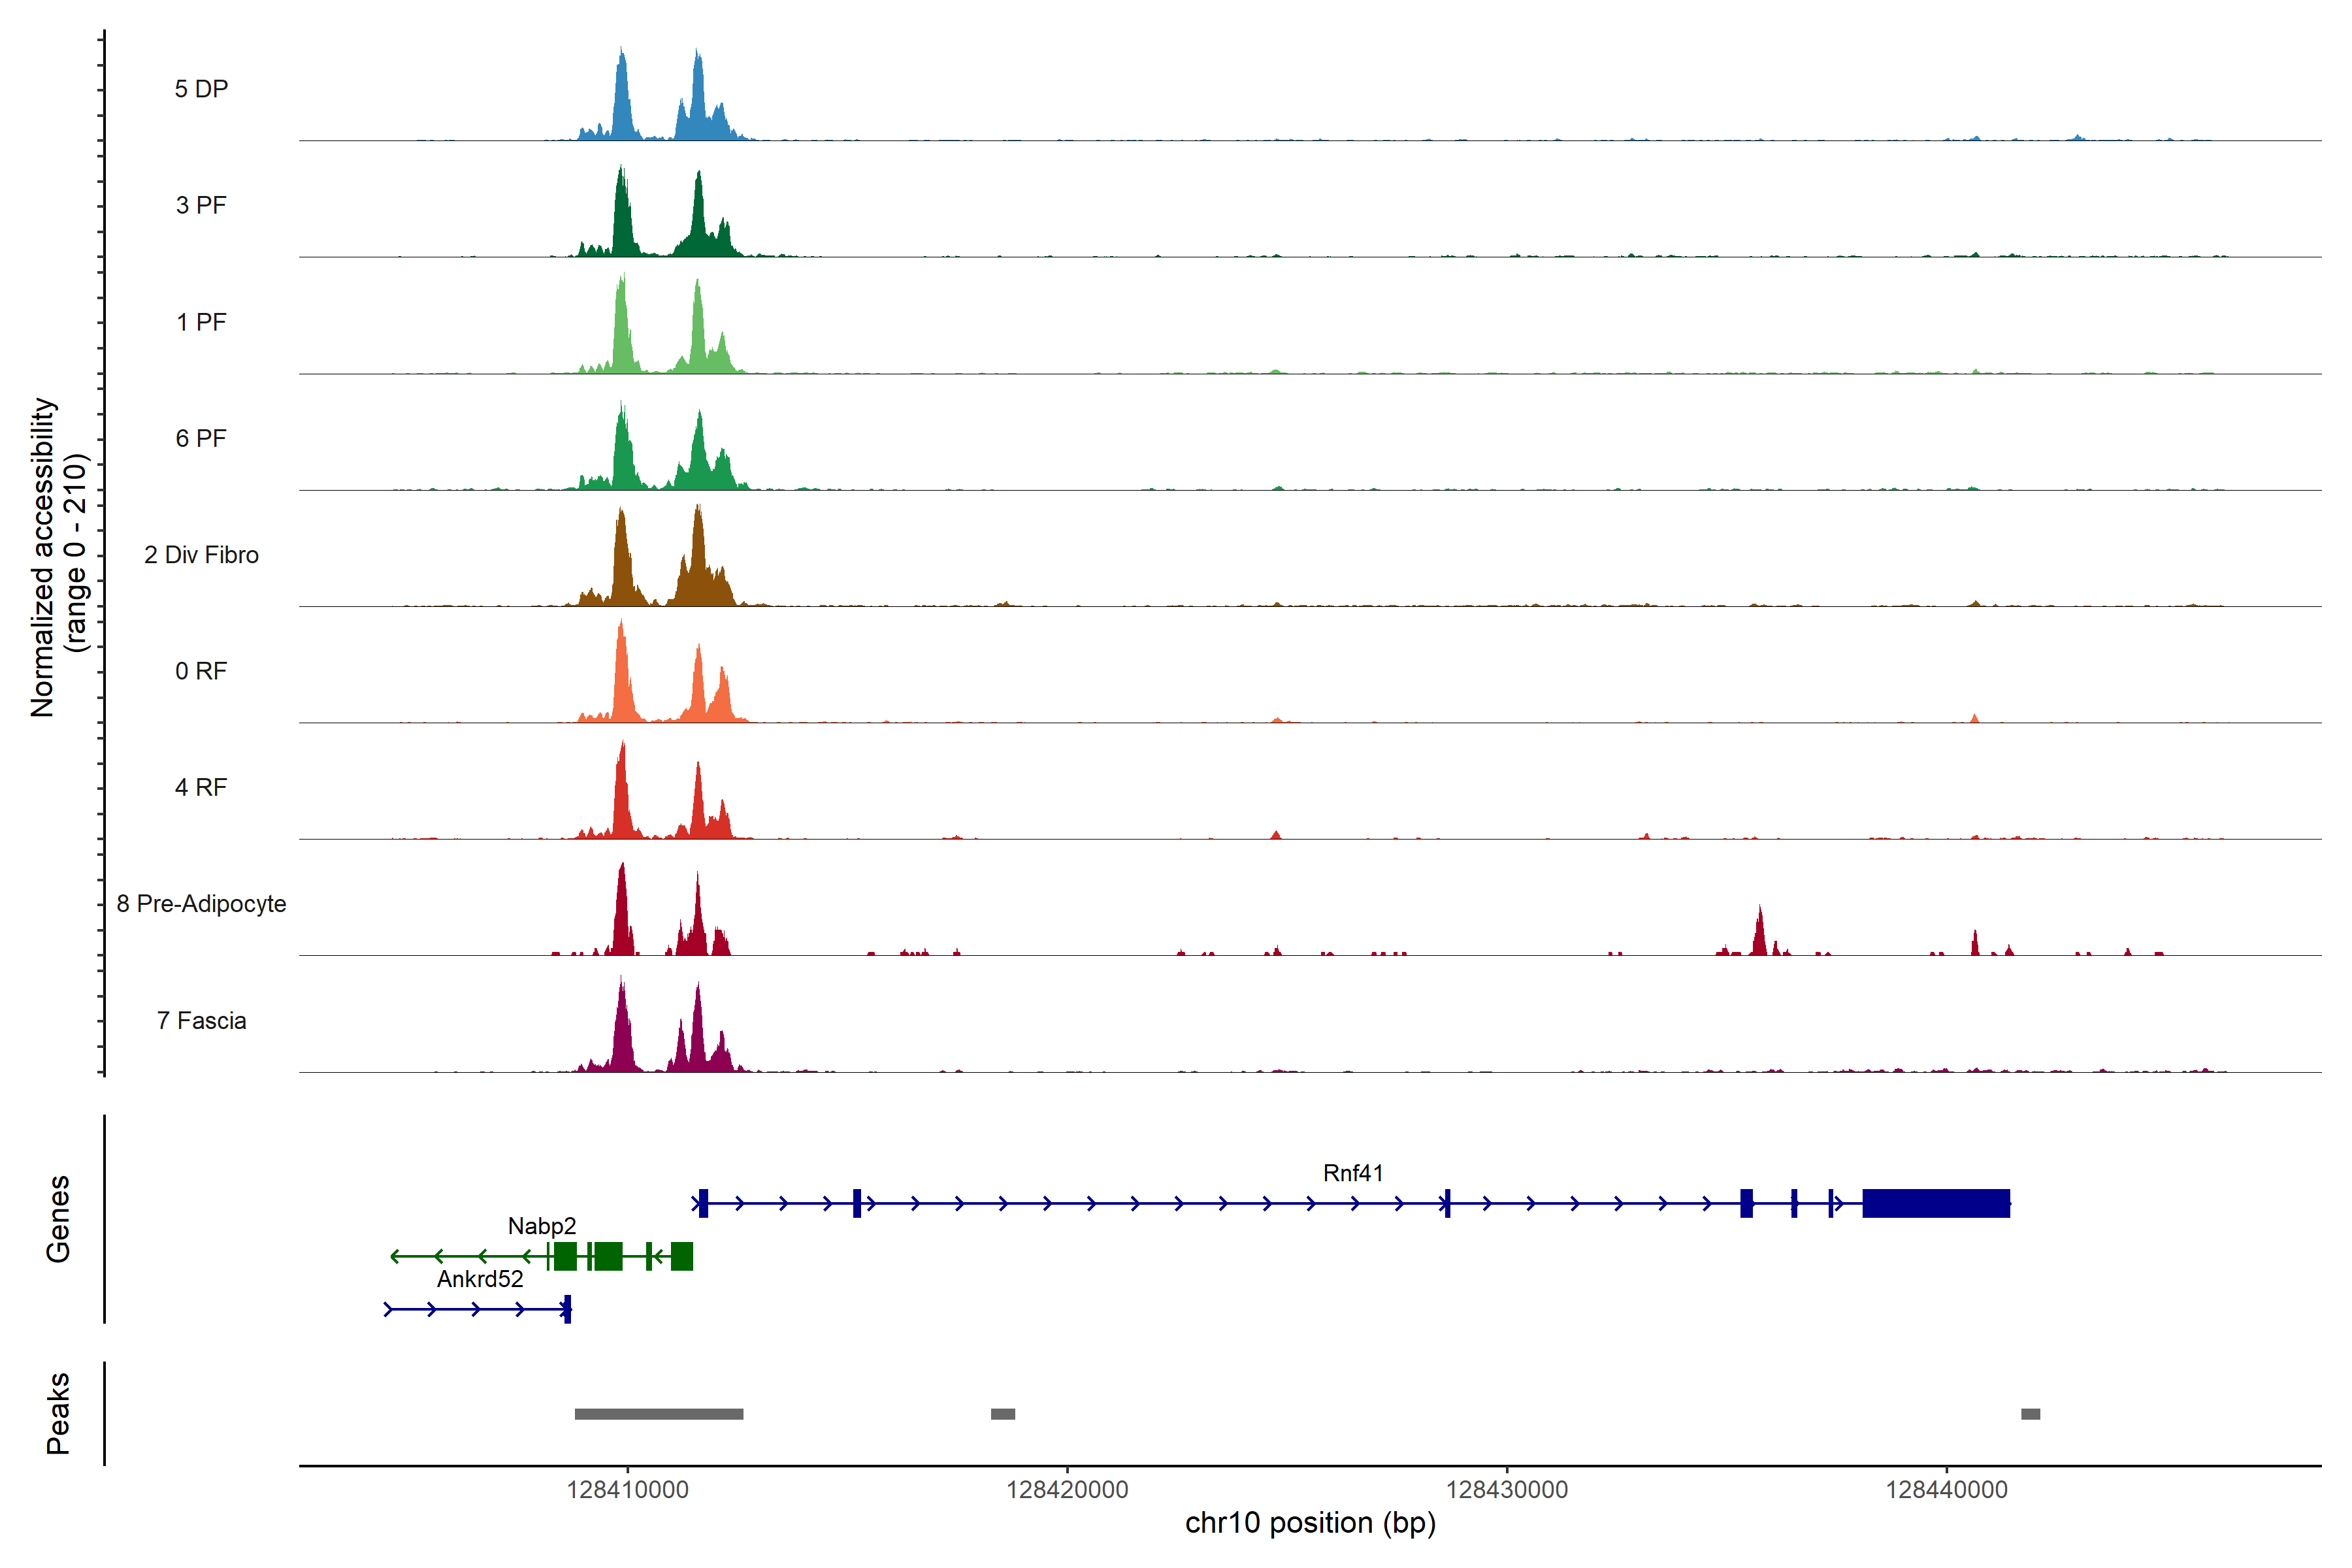Click the Nabp2 gene name label
Image resolution: width=2352 pixels, height=1568 pixels.
[x=542, y=1226]
